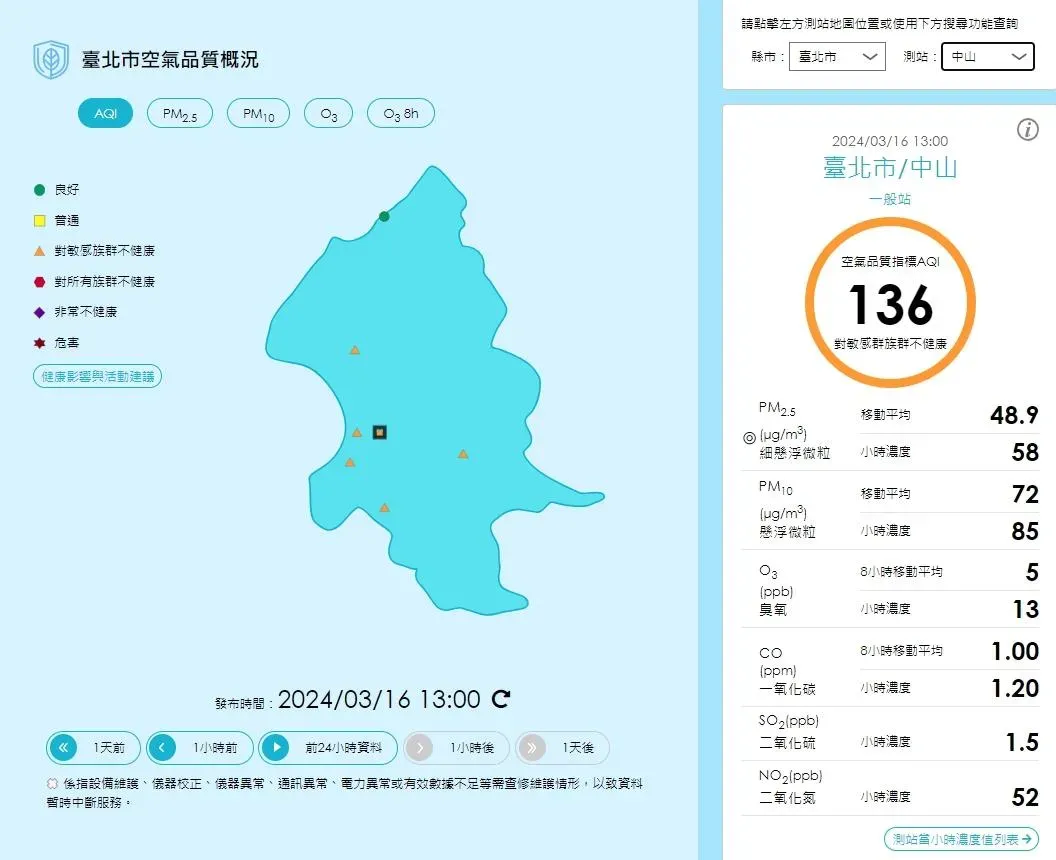Image resolution: width=1056 pixels, height=860 pixels.
Task: Select the AQI tab
Action: click(106, 113)
